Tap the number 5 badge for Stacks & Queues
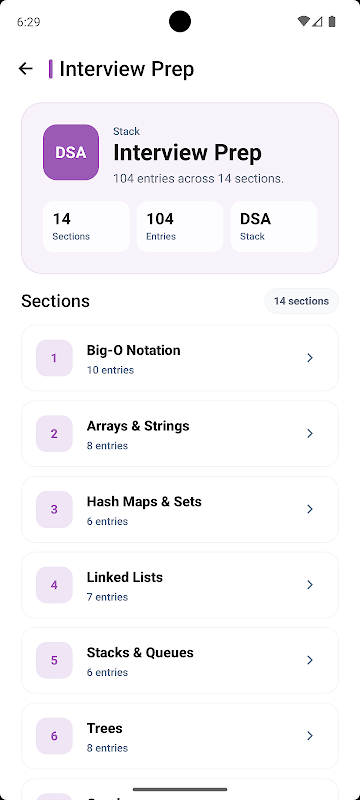 coord(54,660)
